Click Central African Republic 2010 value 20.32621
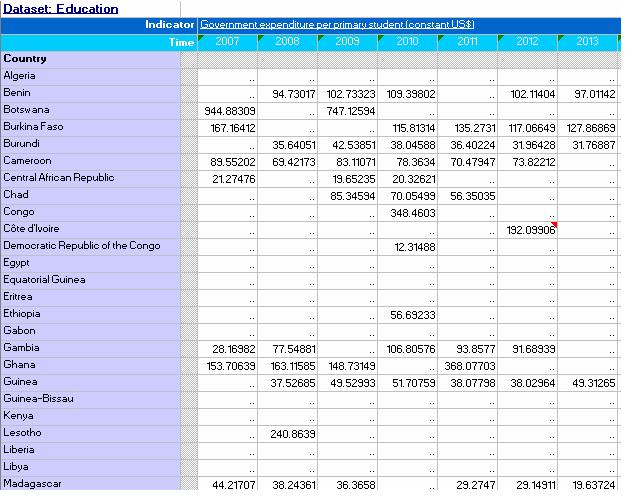626x496 pixels. [x=414, y=179]
